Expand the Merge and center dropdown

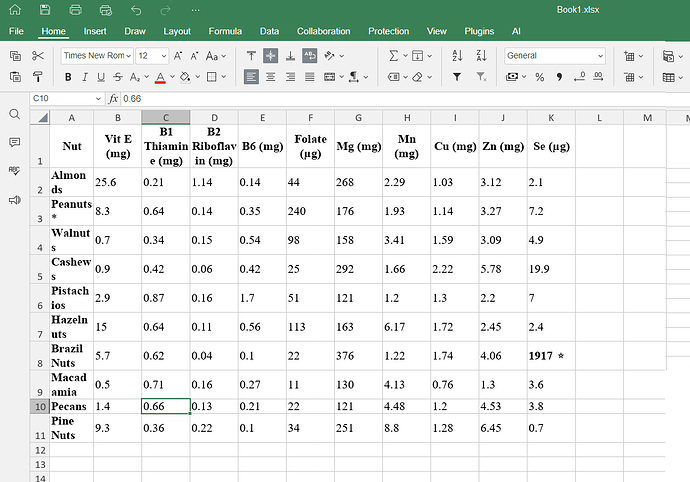pyautogui.click(x=341, y=77)
